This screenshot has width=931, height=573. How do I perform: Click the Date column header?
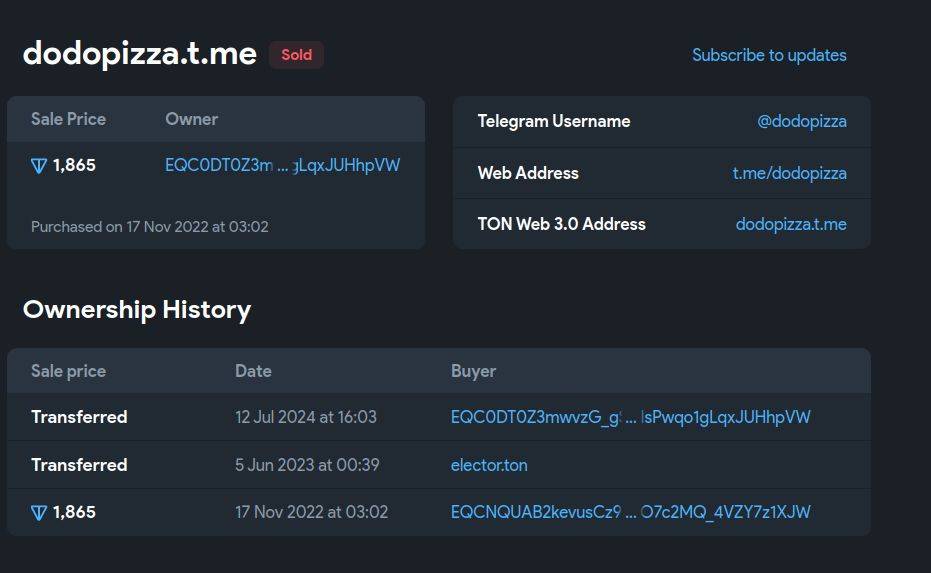(253, 371)
